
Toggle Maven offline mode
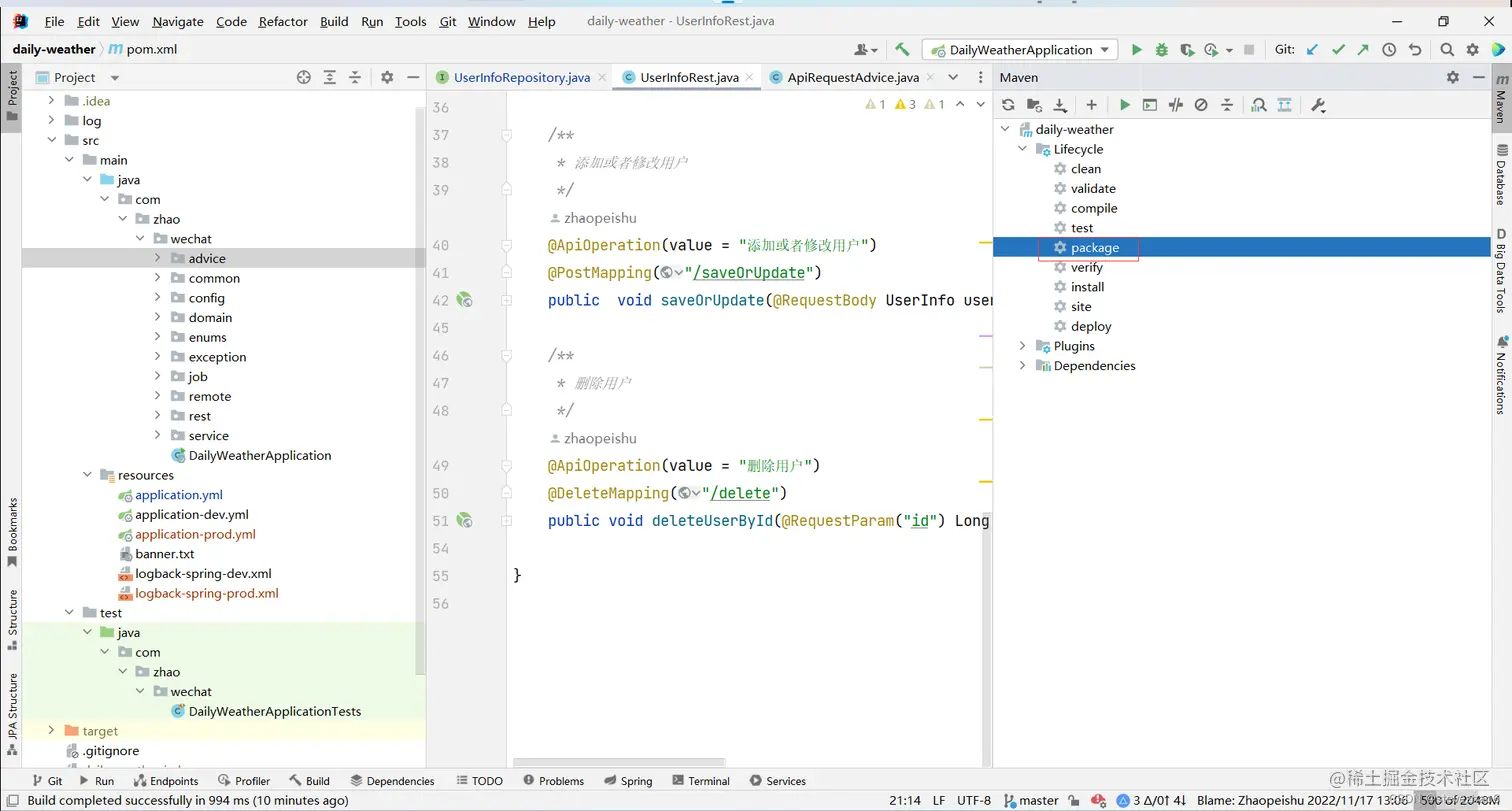(x=1176, y=105)
